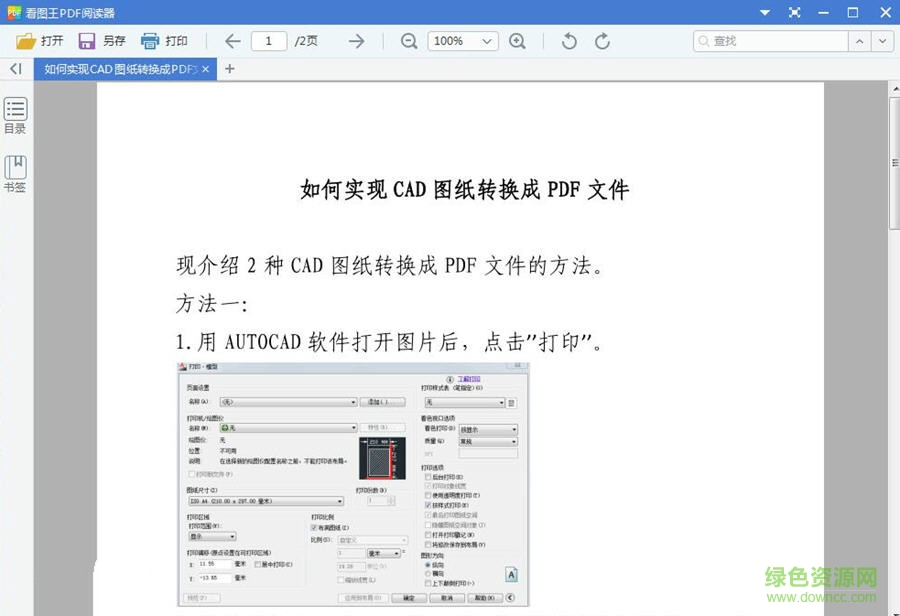The image size is (900, 616).
Task: Show the 目录 contents panel
Action: pyautogui.click(x=15, y=113)
